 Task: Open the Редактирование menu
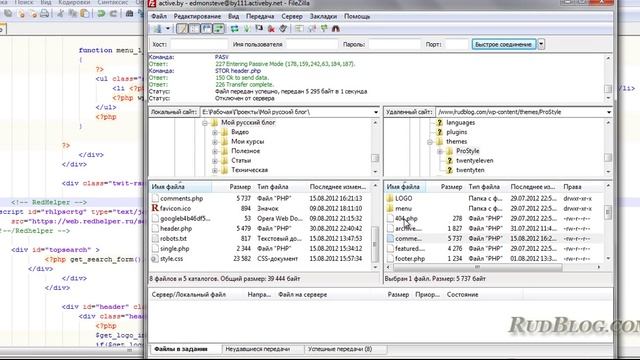[197, 16]
